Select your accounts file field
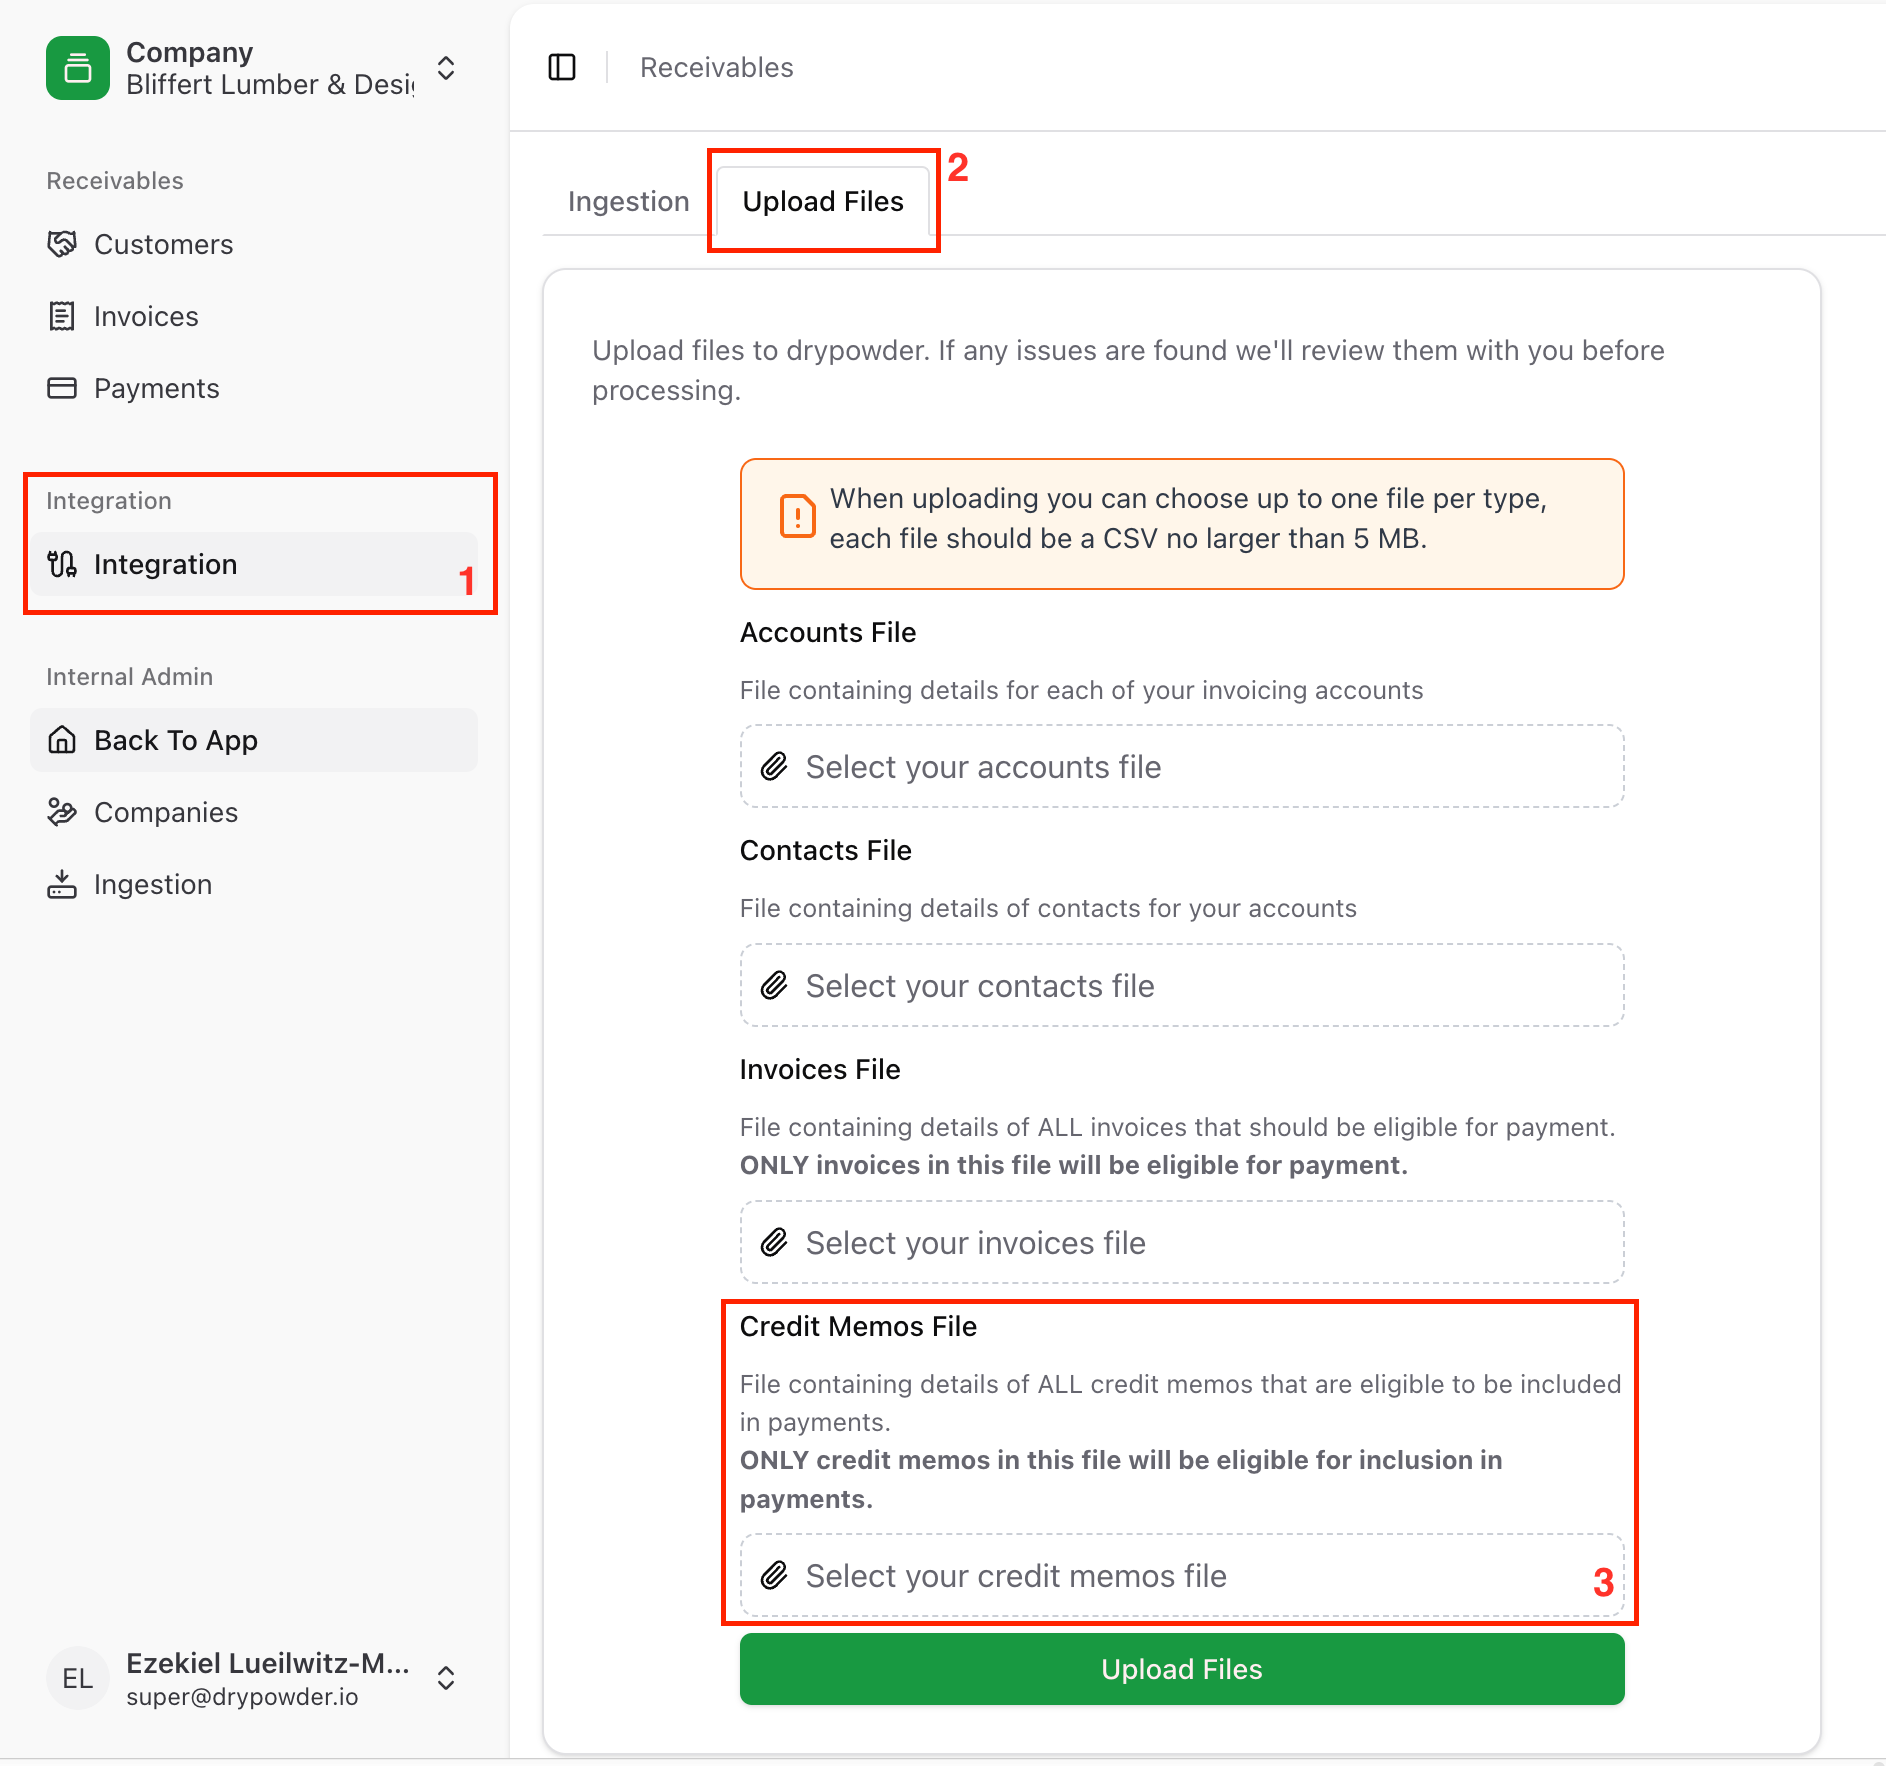This screenshot has width=1886, height=1766. tap(1182, 766)
